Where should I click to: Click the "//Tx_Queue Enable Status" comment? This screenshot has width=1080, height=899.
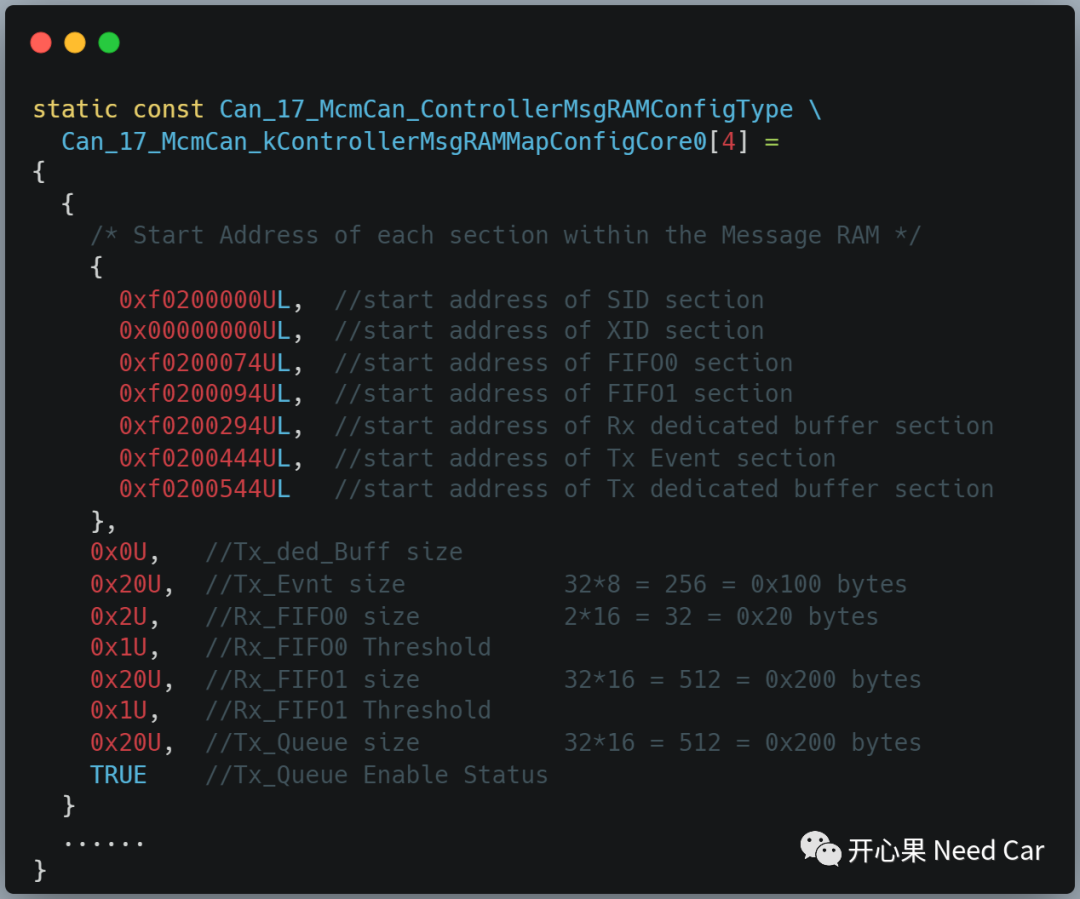[x=376, y=775]
